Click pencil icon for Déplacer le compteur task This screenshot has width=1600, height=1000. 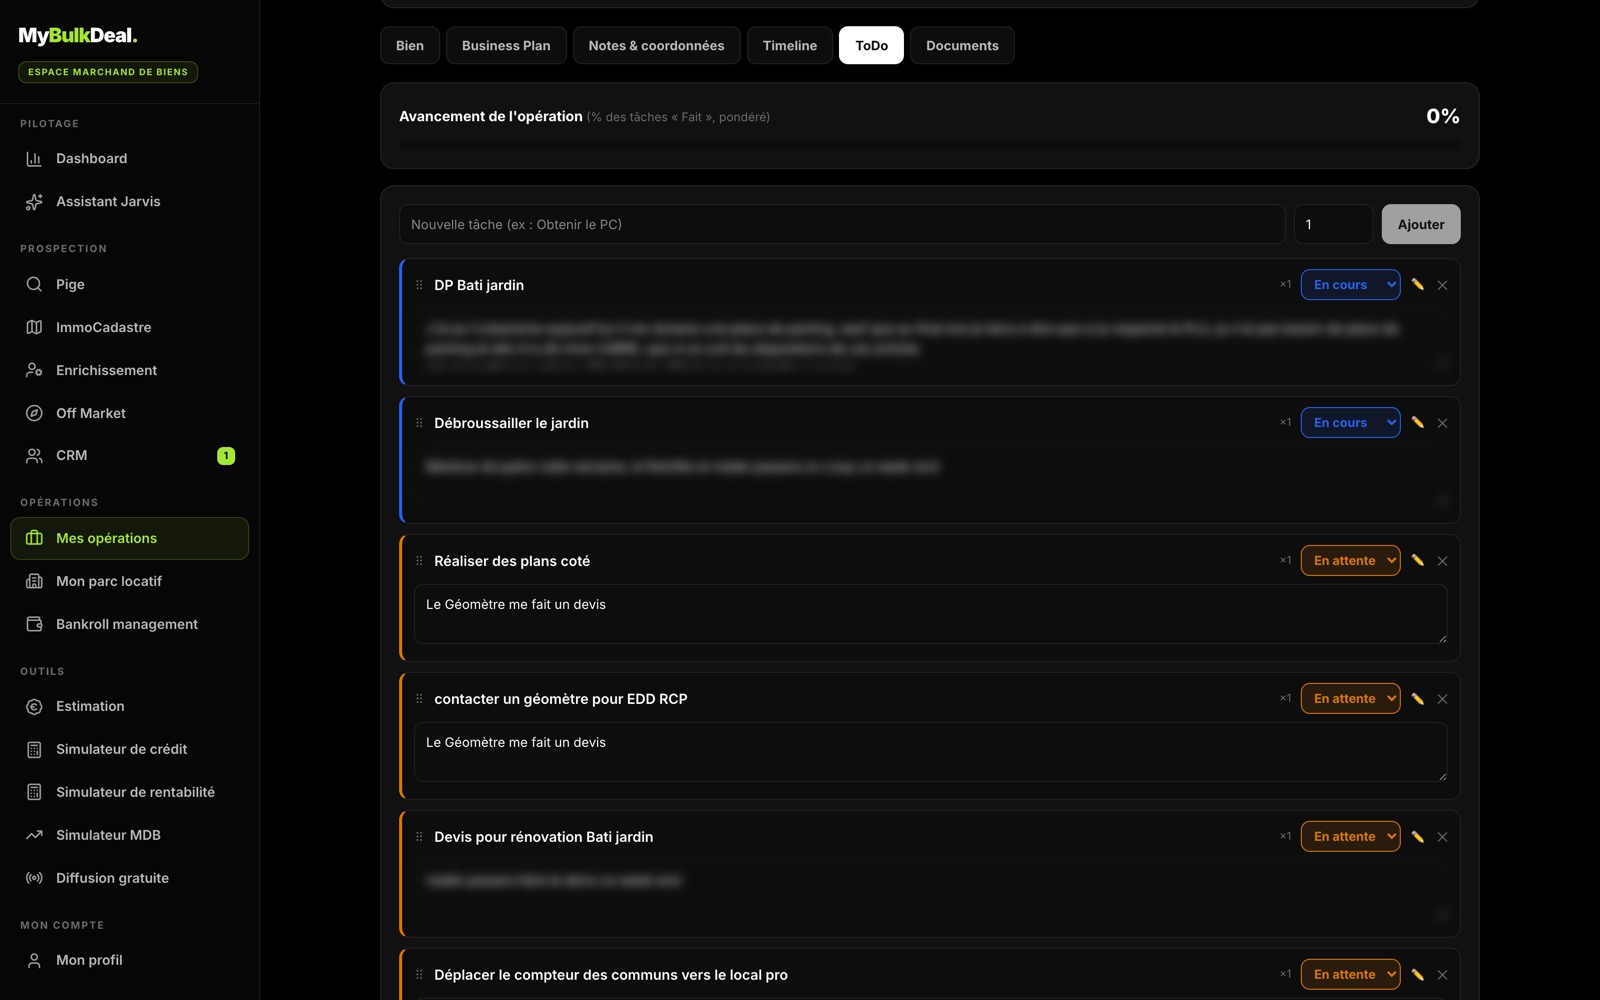(1418, 975)
